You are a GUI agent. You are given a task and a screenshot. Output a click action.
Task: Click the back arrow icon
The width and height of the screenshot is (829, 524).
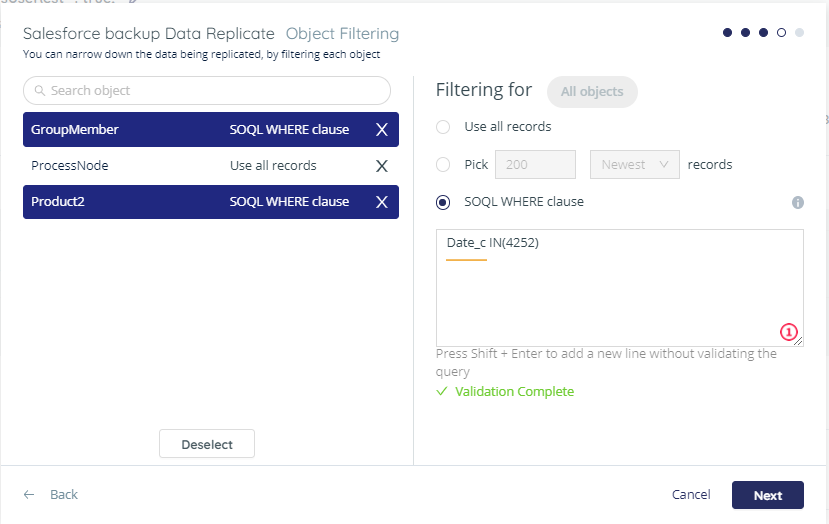click(x=29, y=495)
